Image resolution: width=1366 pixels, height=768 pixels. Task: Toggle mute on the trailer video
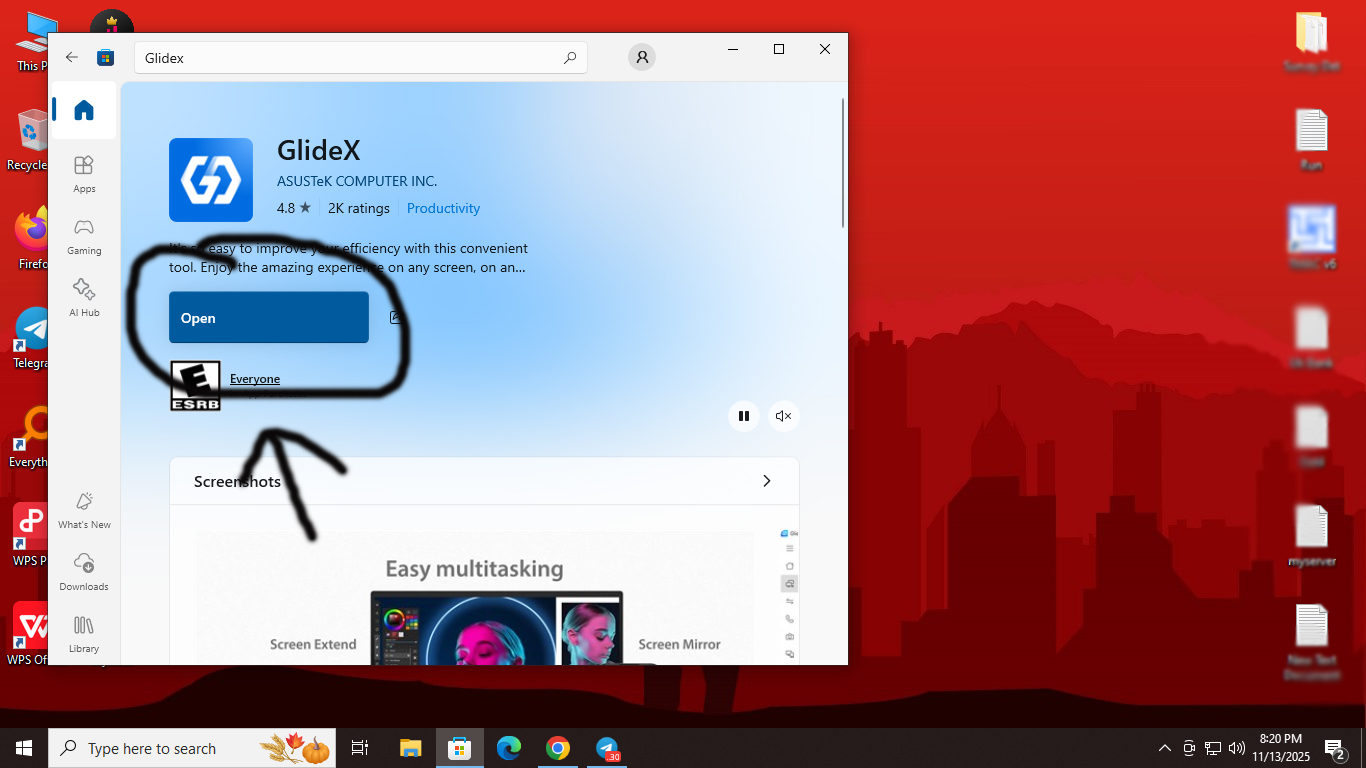(x=784, y=416)
